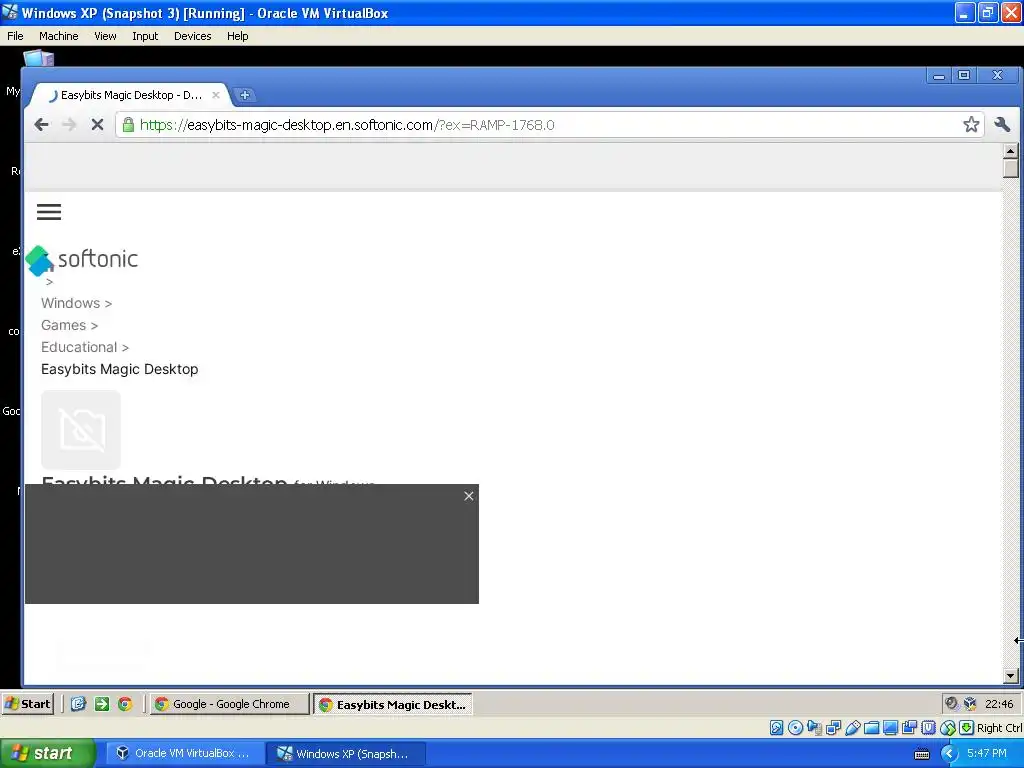Image resolution: width=1024 pixels, height=768 pixels.
Task: Select the Easybits Magic Desktop browser tab
Action: [131, 95]
